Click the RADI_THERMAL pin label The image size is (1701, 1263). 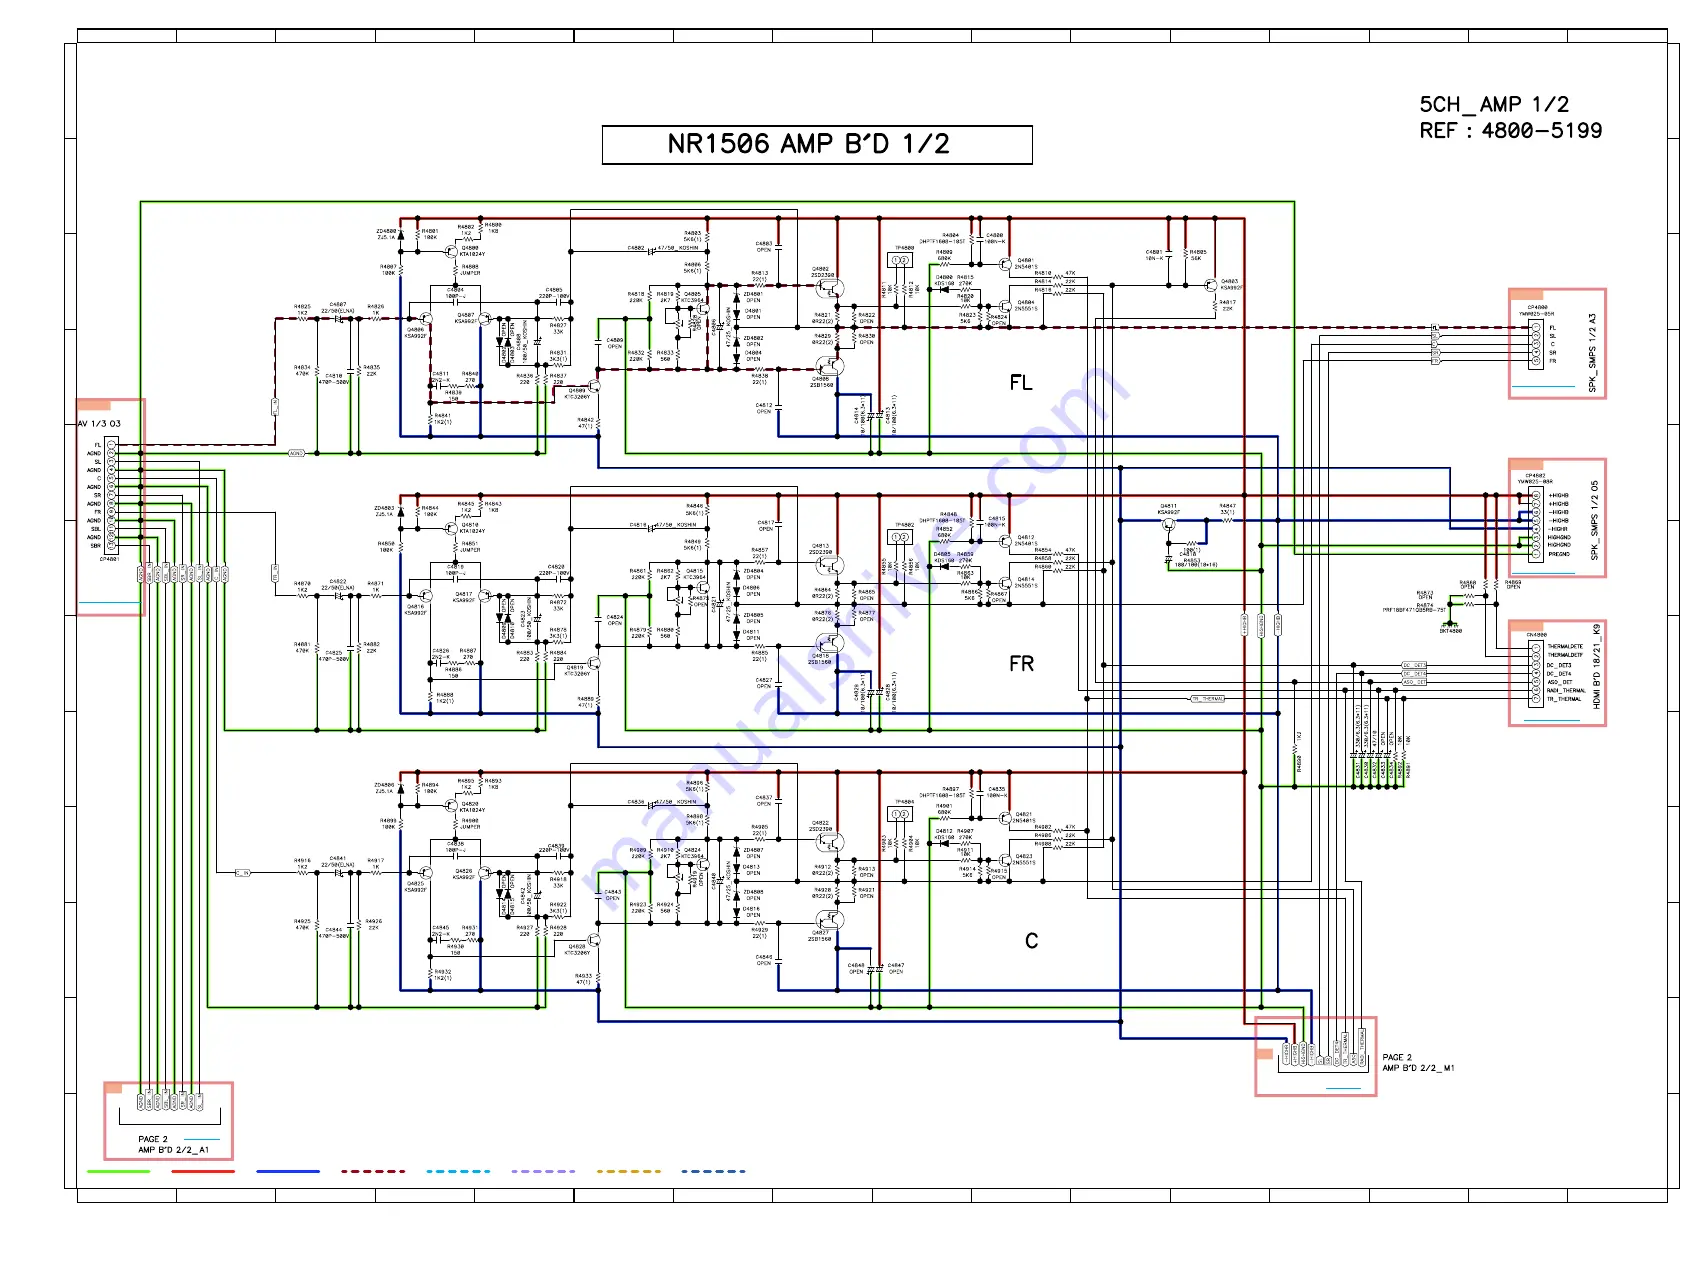point(1566,691)
